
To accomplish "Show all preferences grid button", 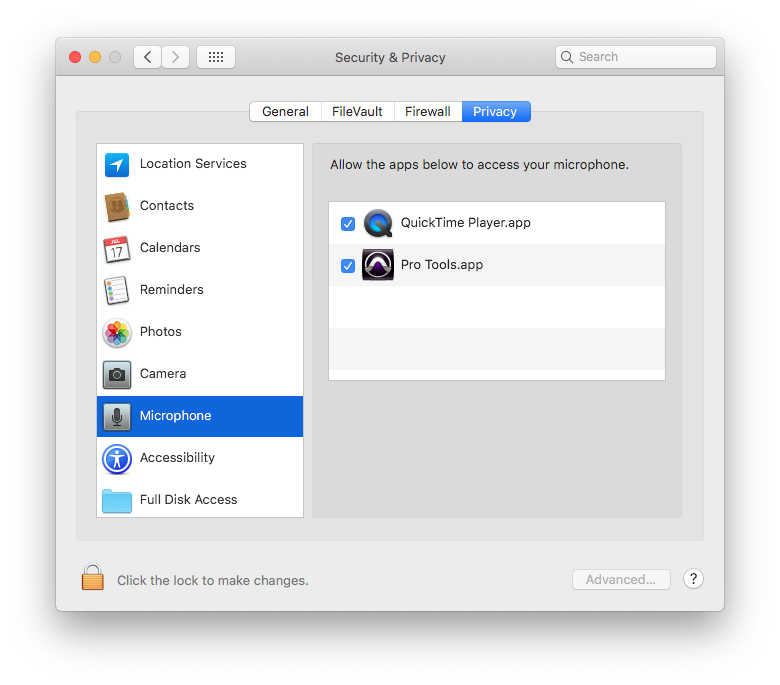I will (x=216, y=57).
